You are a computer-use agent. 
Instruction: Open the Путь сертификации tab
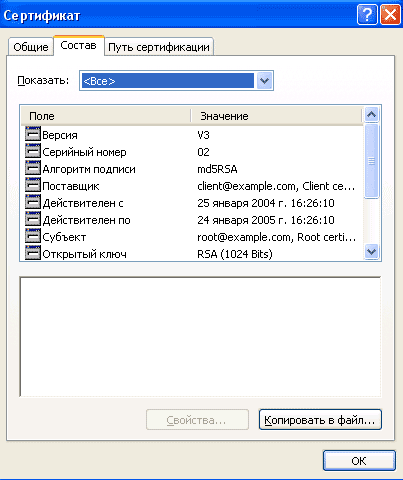click(159, 47)
